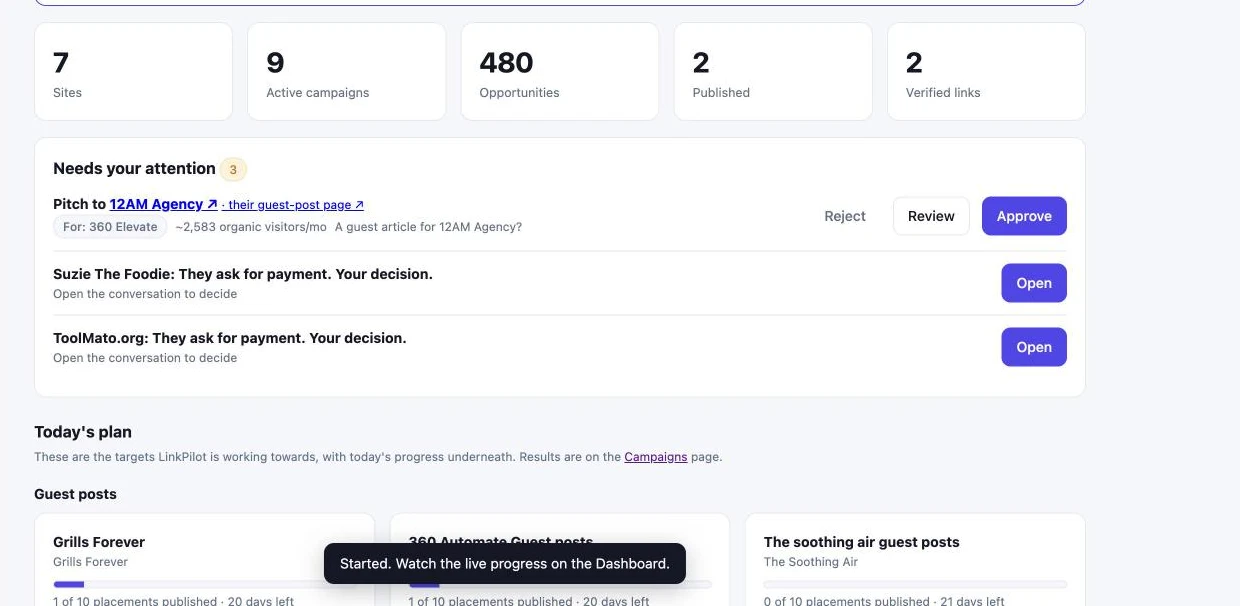Click the 'Guest posts' section label
Viewport: 1240px width, 606px height.
[x=75, y=494]
